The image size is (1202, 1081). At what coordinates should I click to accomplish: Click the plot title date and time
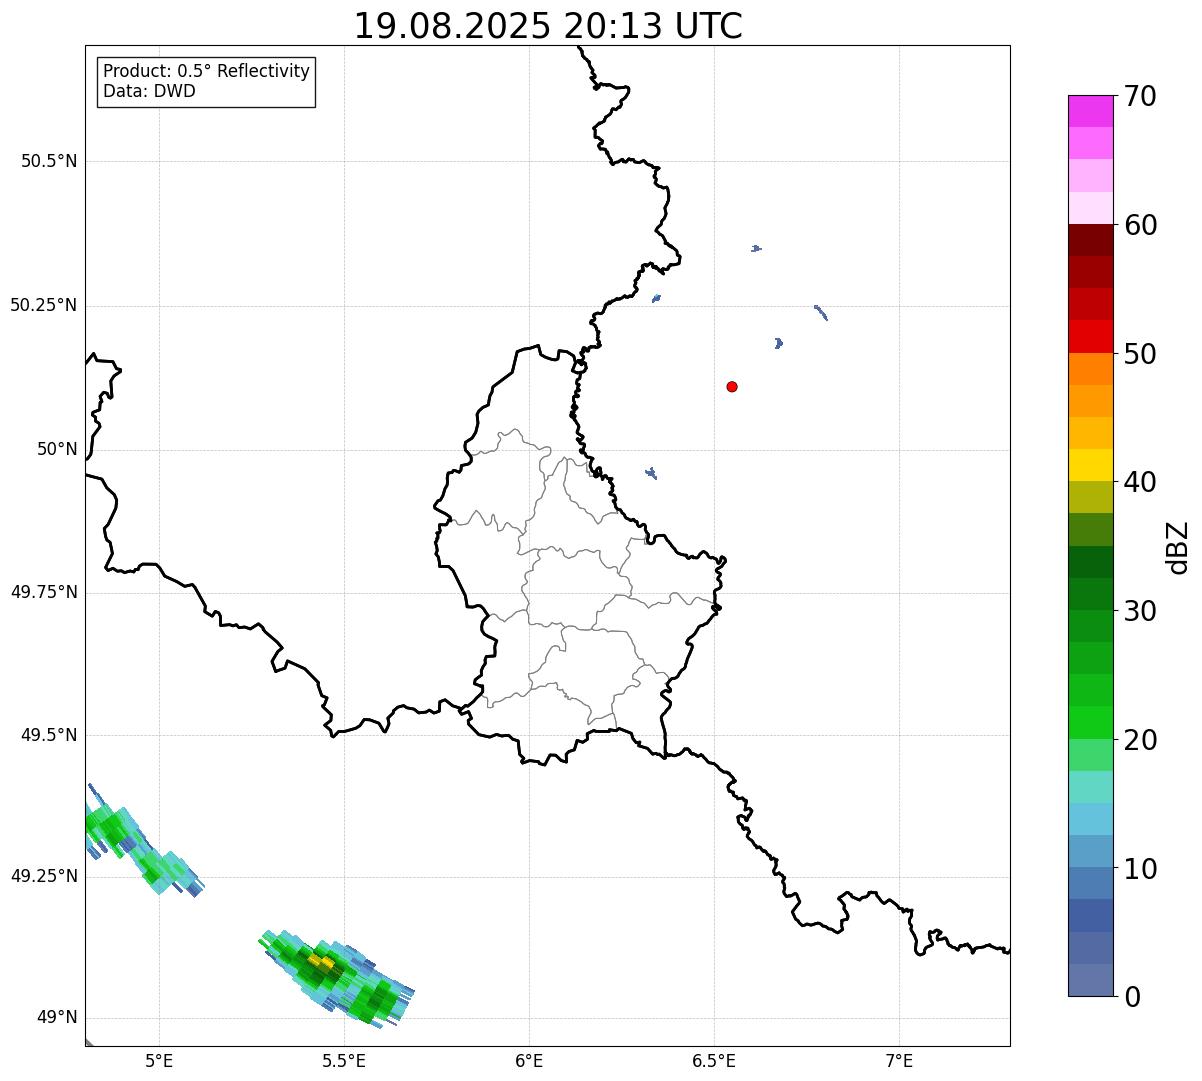548,26
